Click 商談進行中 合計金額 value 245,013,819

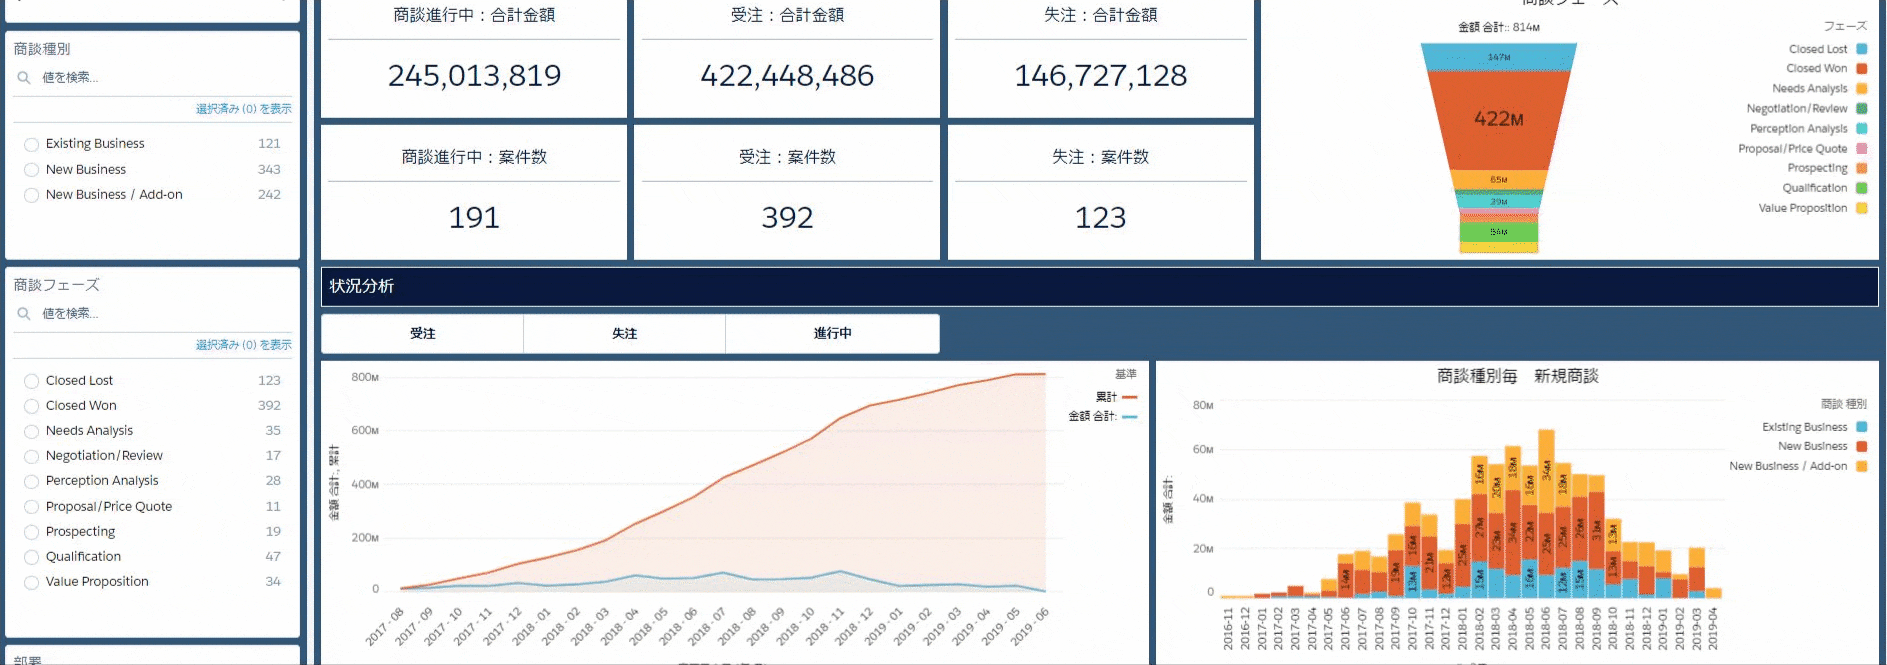point(474,76)
